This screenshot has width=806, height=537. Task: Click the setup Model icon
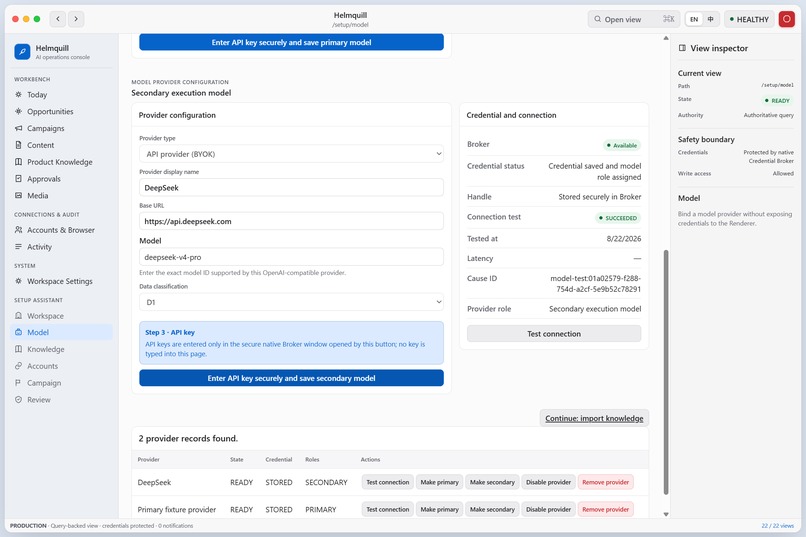[x=19, y=332]
